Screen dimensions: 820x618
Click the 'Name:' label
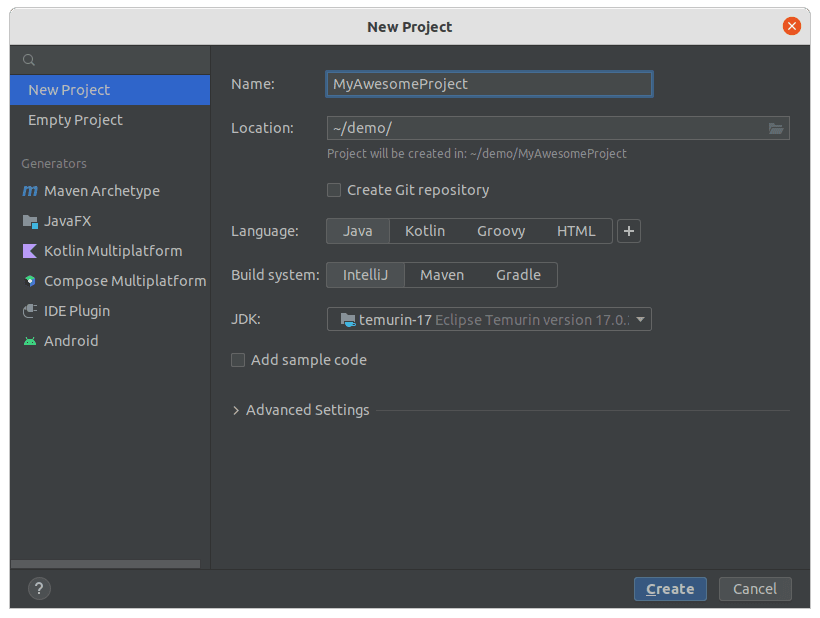coord(253,84)
